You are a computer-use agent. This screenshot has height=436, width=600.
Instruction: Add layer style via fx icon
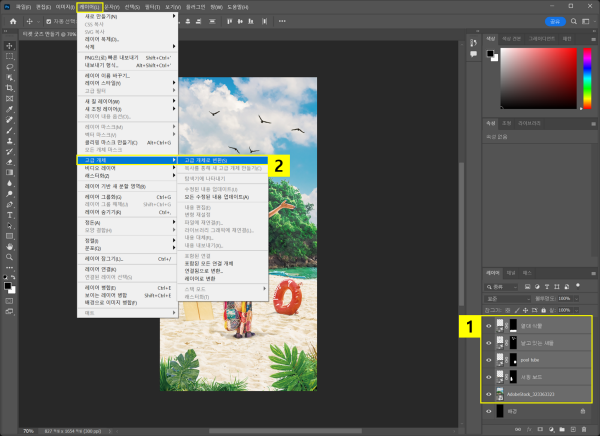[x=529, y=429]
